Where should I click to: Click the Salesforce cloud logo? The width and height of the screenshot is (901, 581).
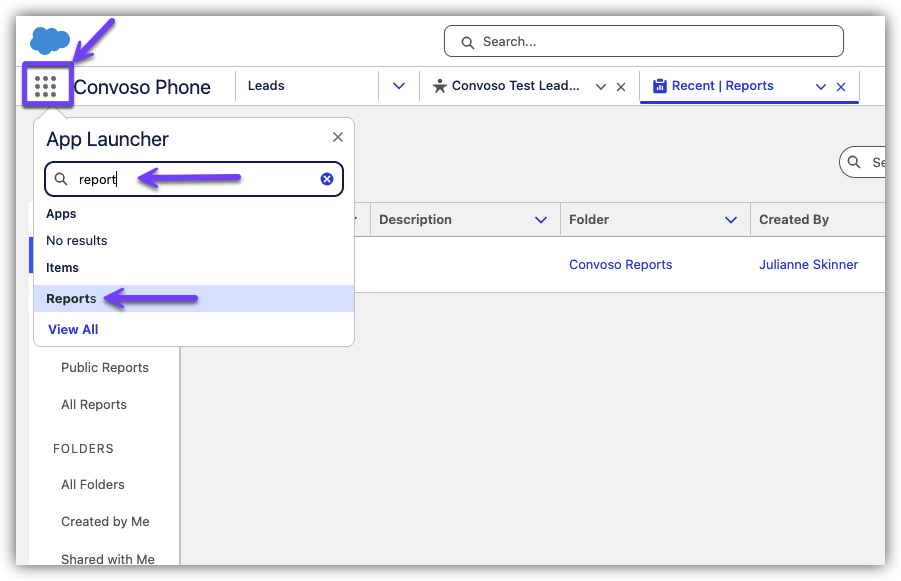[50, 41]
